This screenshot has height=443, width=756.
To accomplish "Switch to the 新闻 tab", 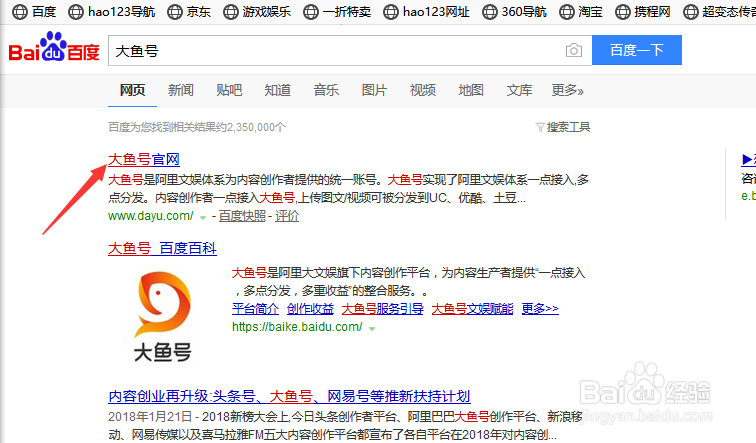I will tap(181, 90).
